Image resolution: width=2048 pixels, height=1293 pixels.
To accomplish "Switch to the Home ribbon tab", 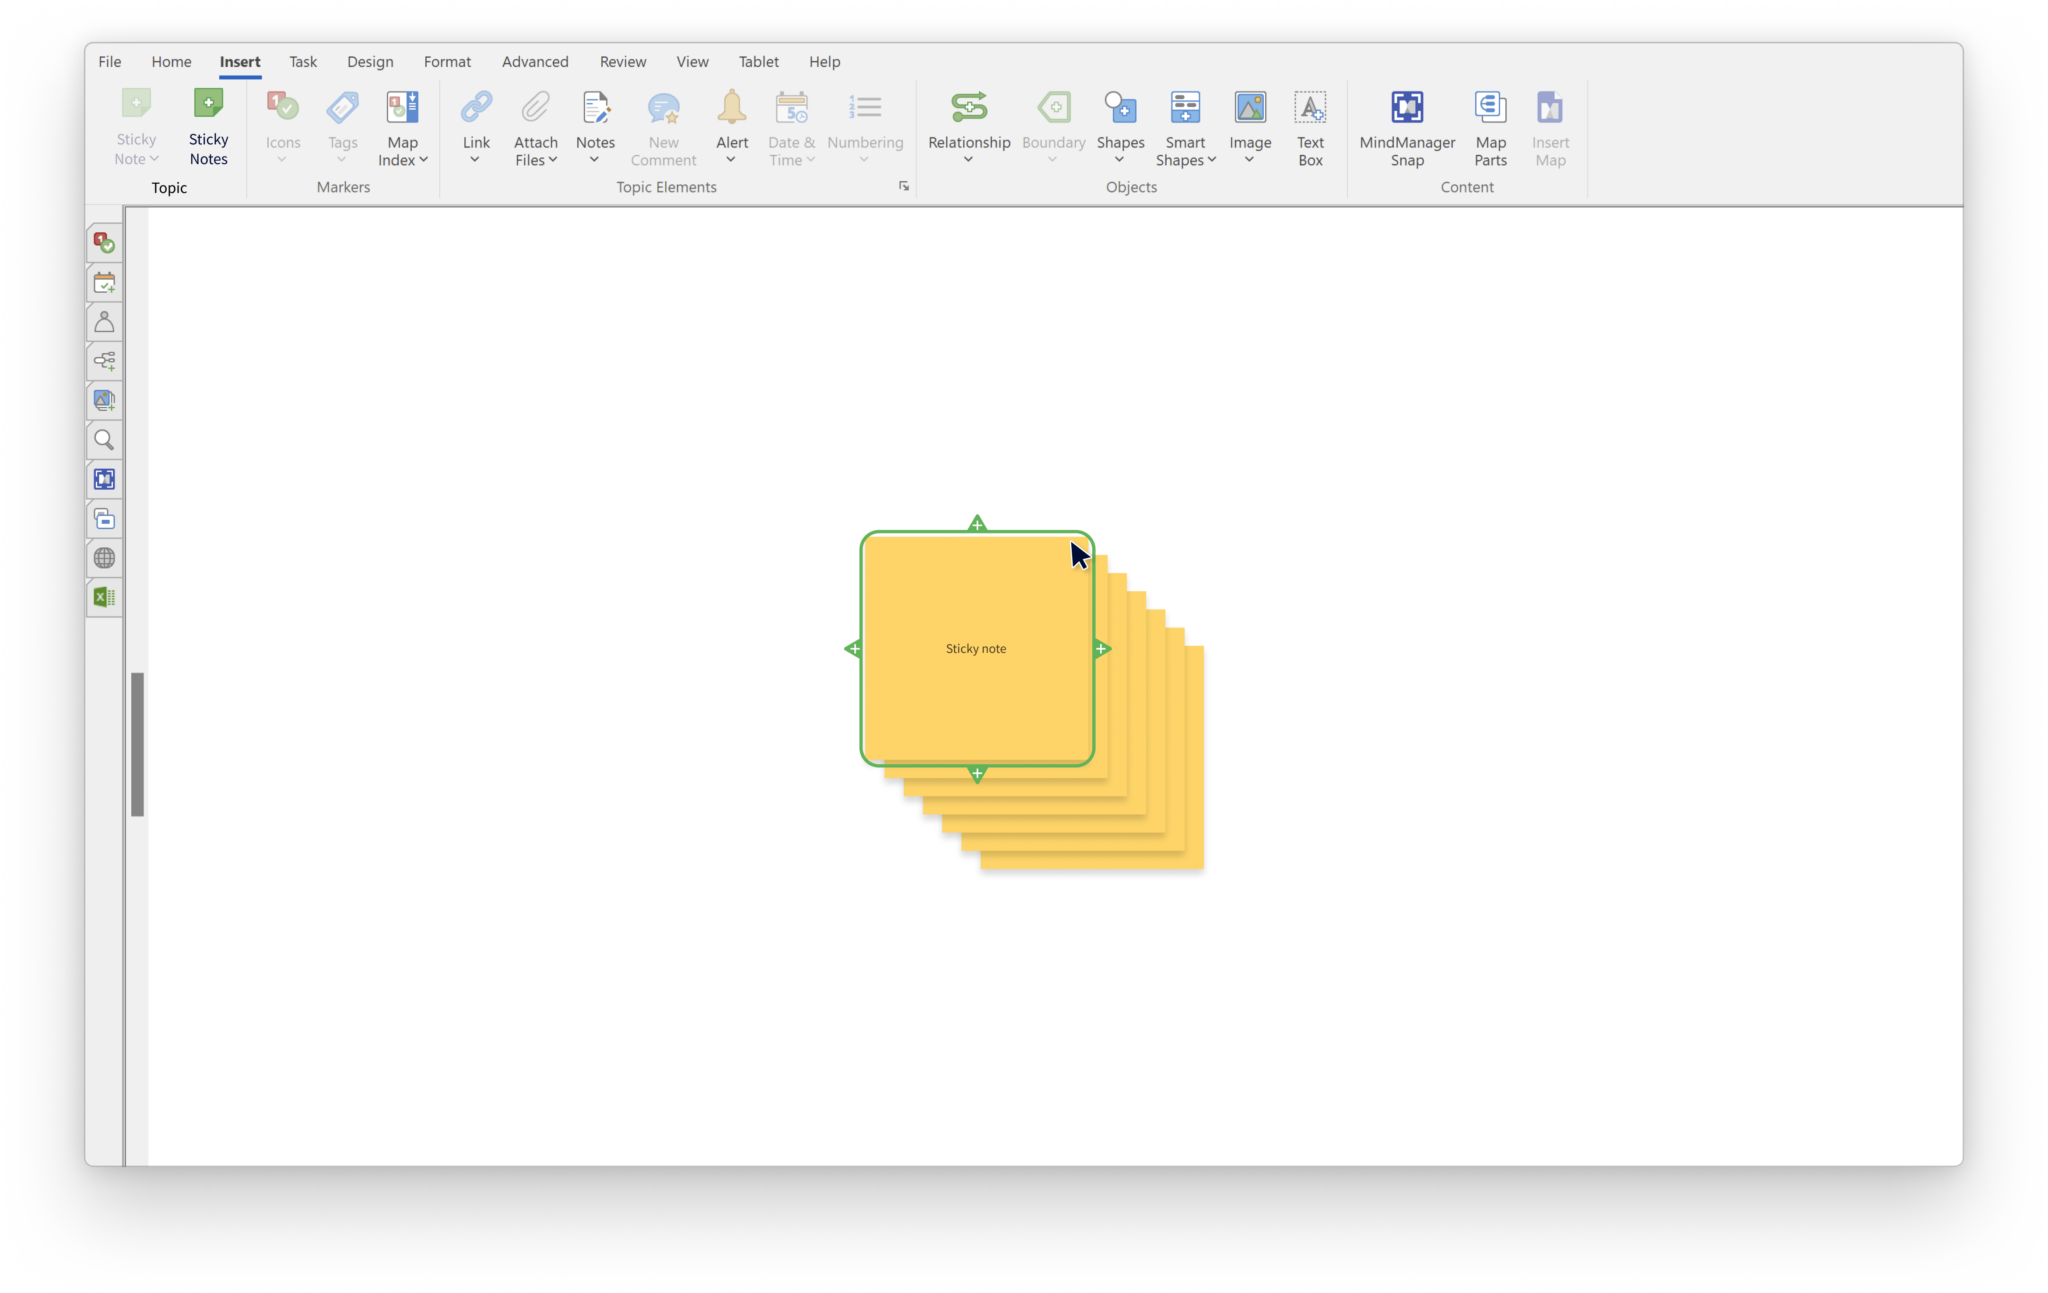I will point(171,61).
